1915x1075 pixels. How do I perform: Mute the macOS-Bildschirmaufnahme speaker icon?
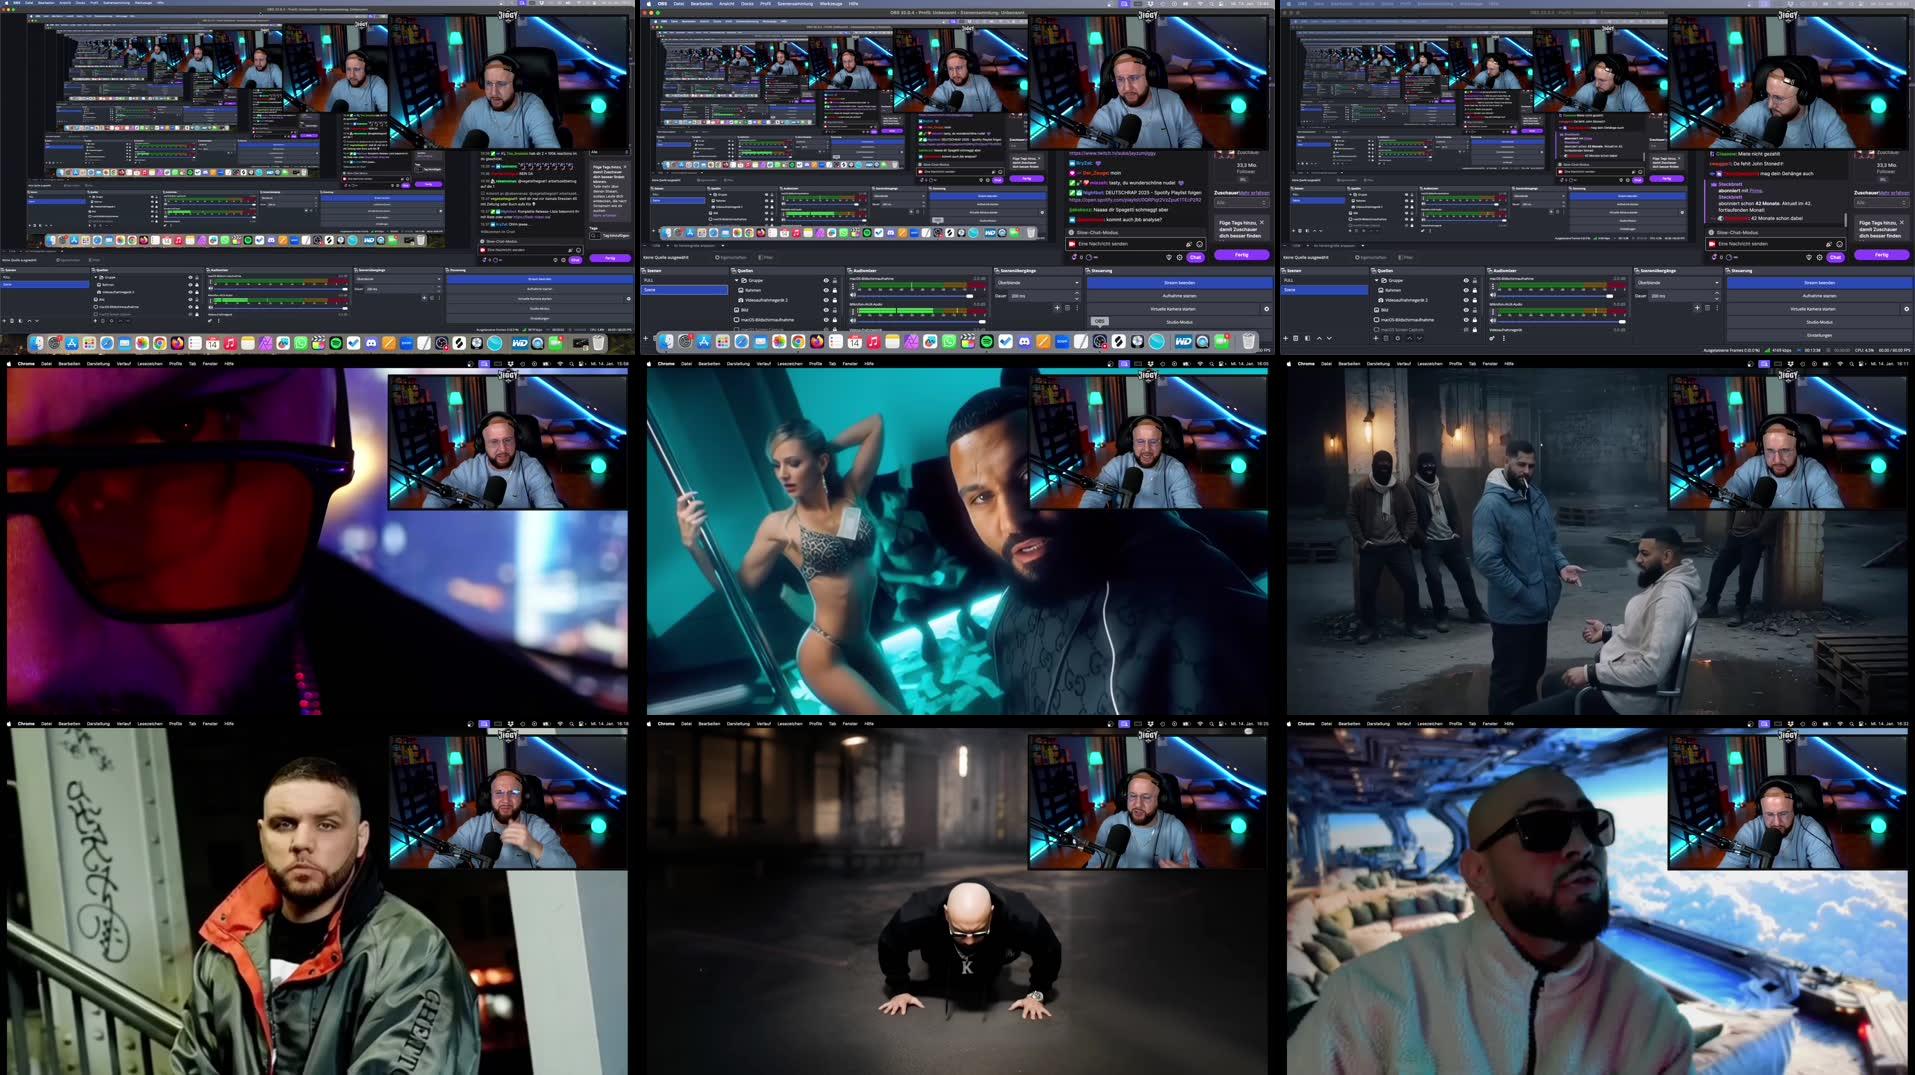point(854,295)
